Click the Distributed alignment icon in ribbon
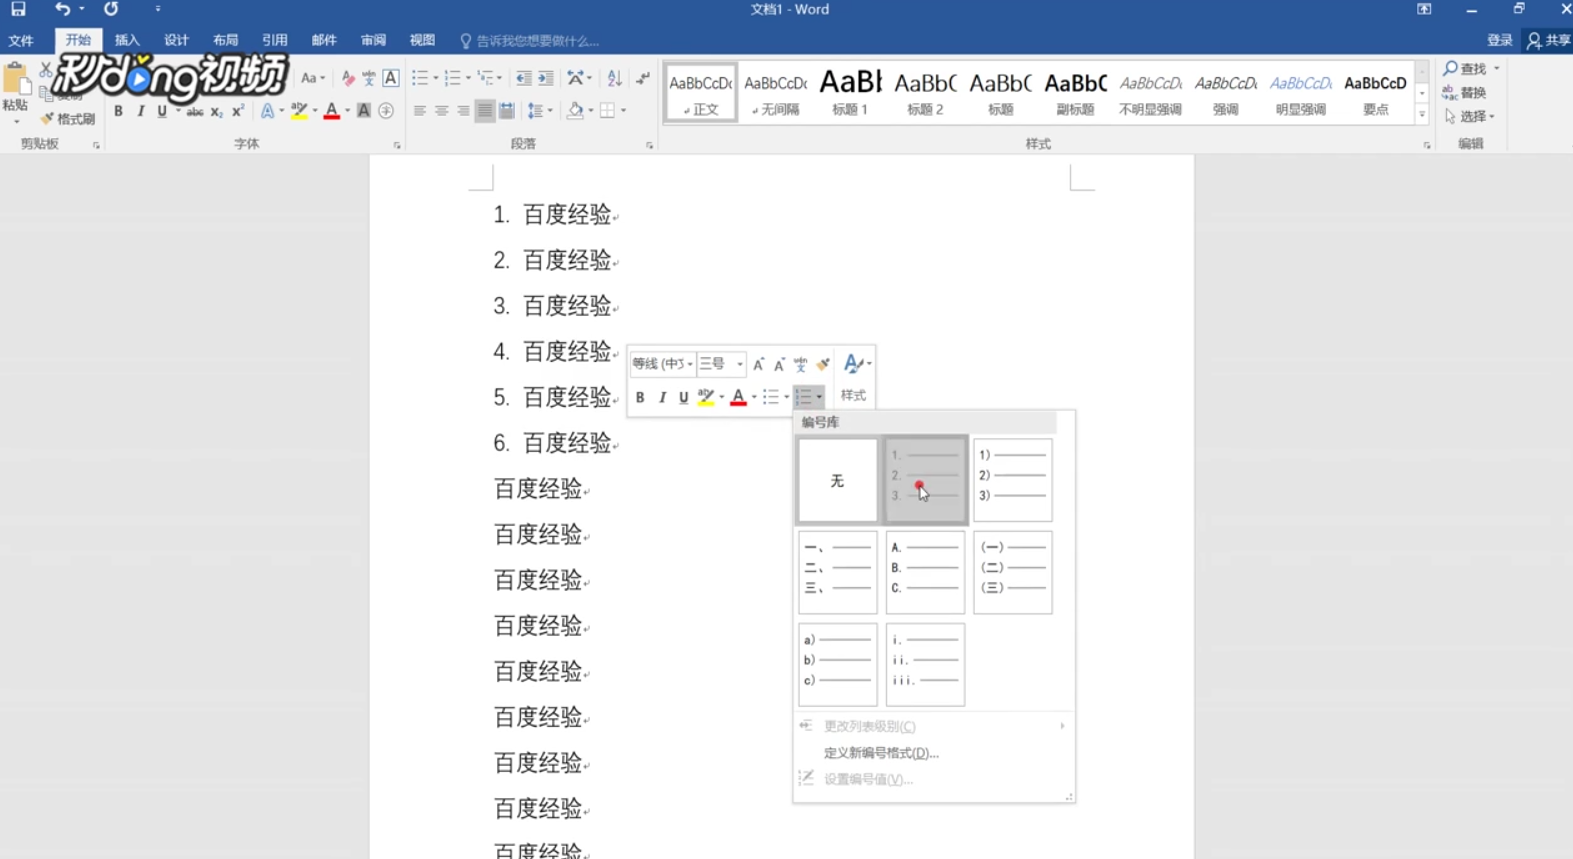This screenshot has height=859, width=1573. (507, 111)
